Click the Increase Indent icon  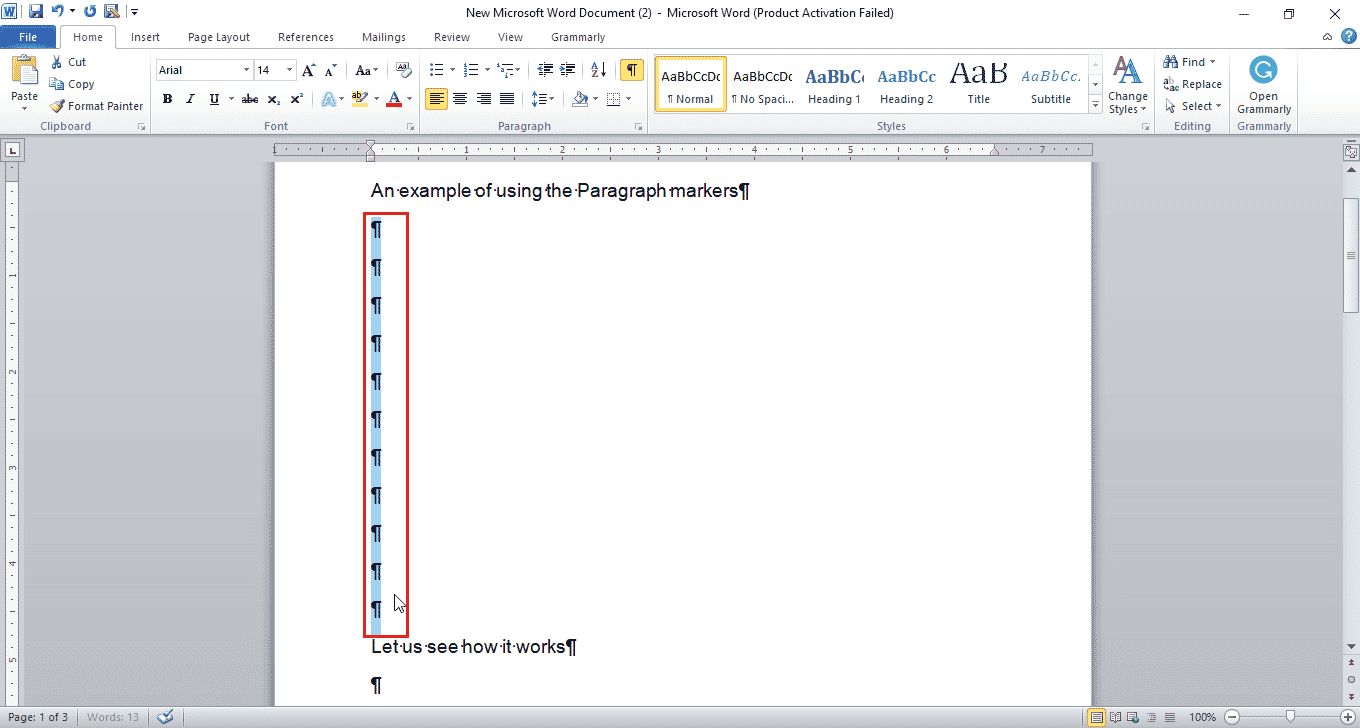coord(568,70)
